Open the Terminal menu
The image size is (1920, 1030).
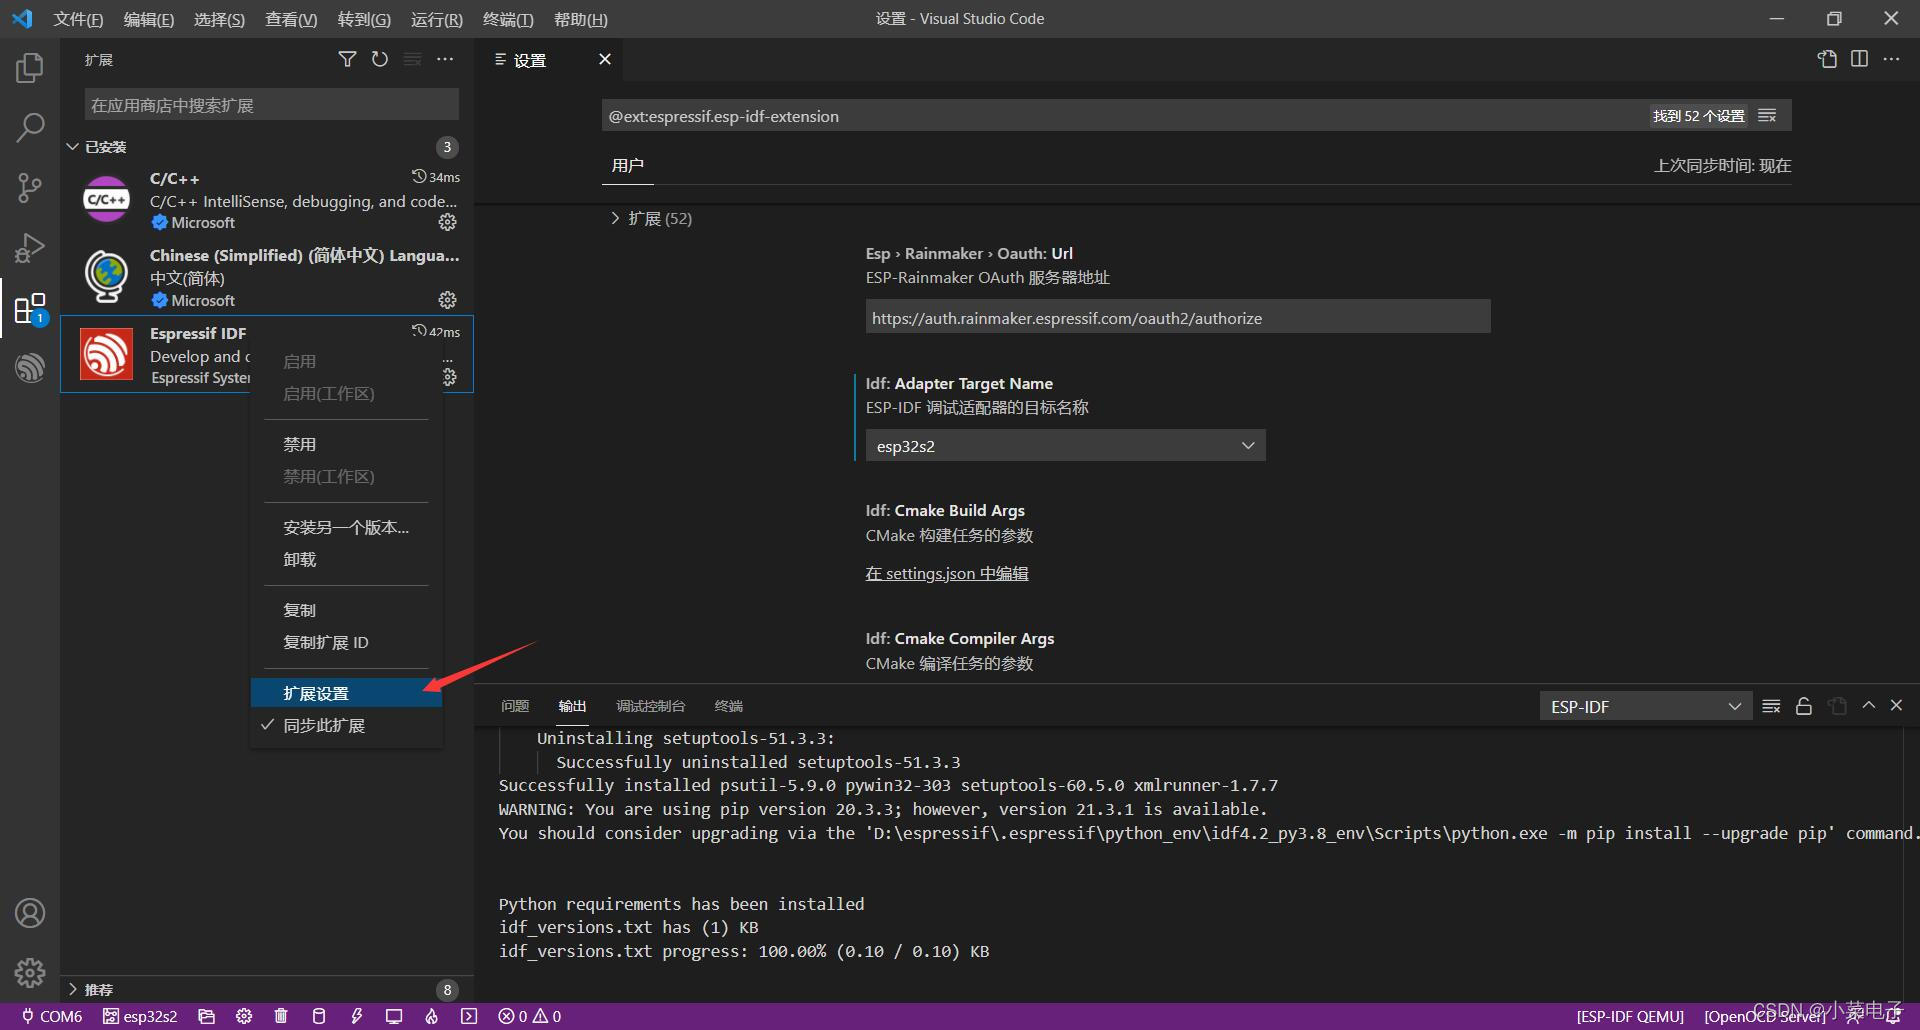tap(508, 19)
